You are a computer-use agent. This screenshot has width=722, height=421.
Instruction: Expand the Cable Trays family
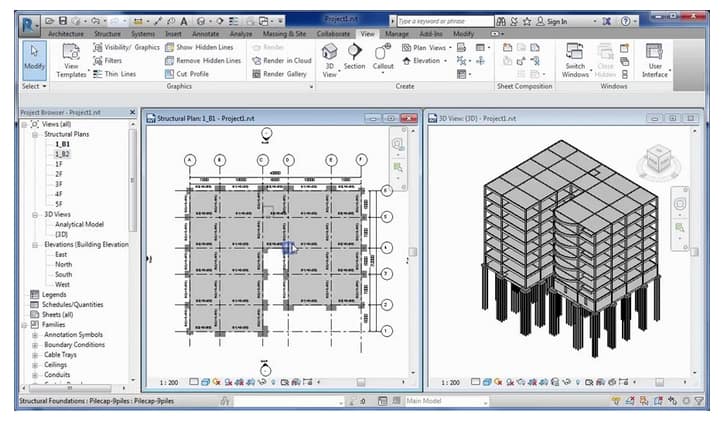point(35,355)
